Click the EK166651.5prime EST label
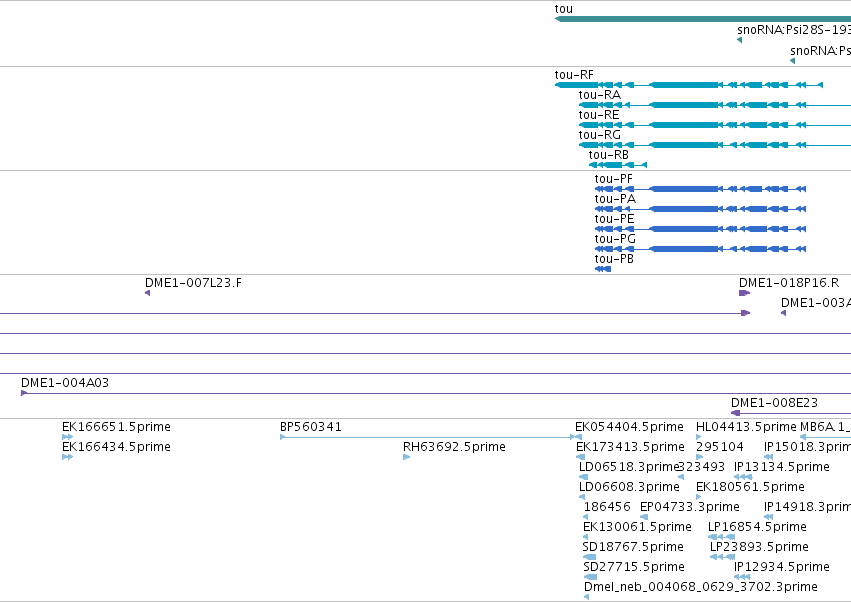The width and height of the screenshot is (851, 602). pyautogui.click(x=116, y=427)
